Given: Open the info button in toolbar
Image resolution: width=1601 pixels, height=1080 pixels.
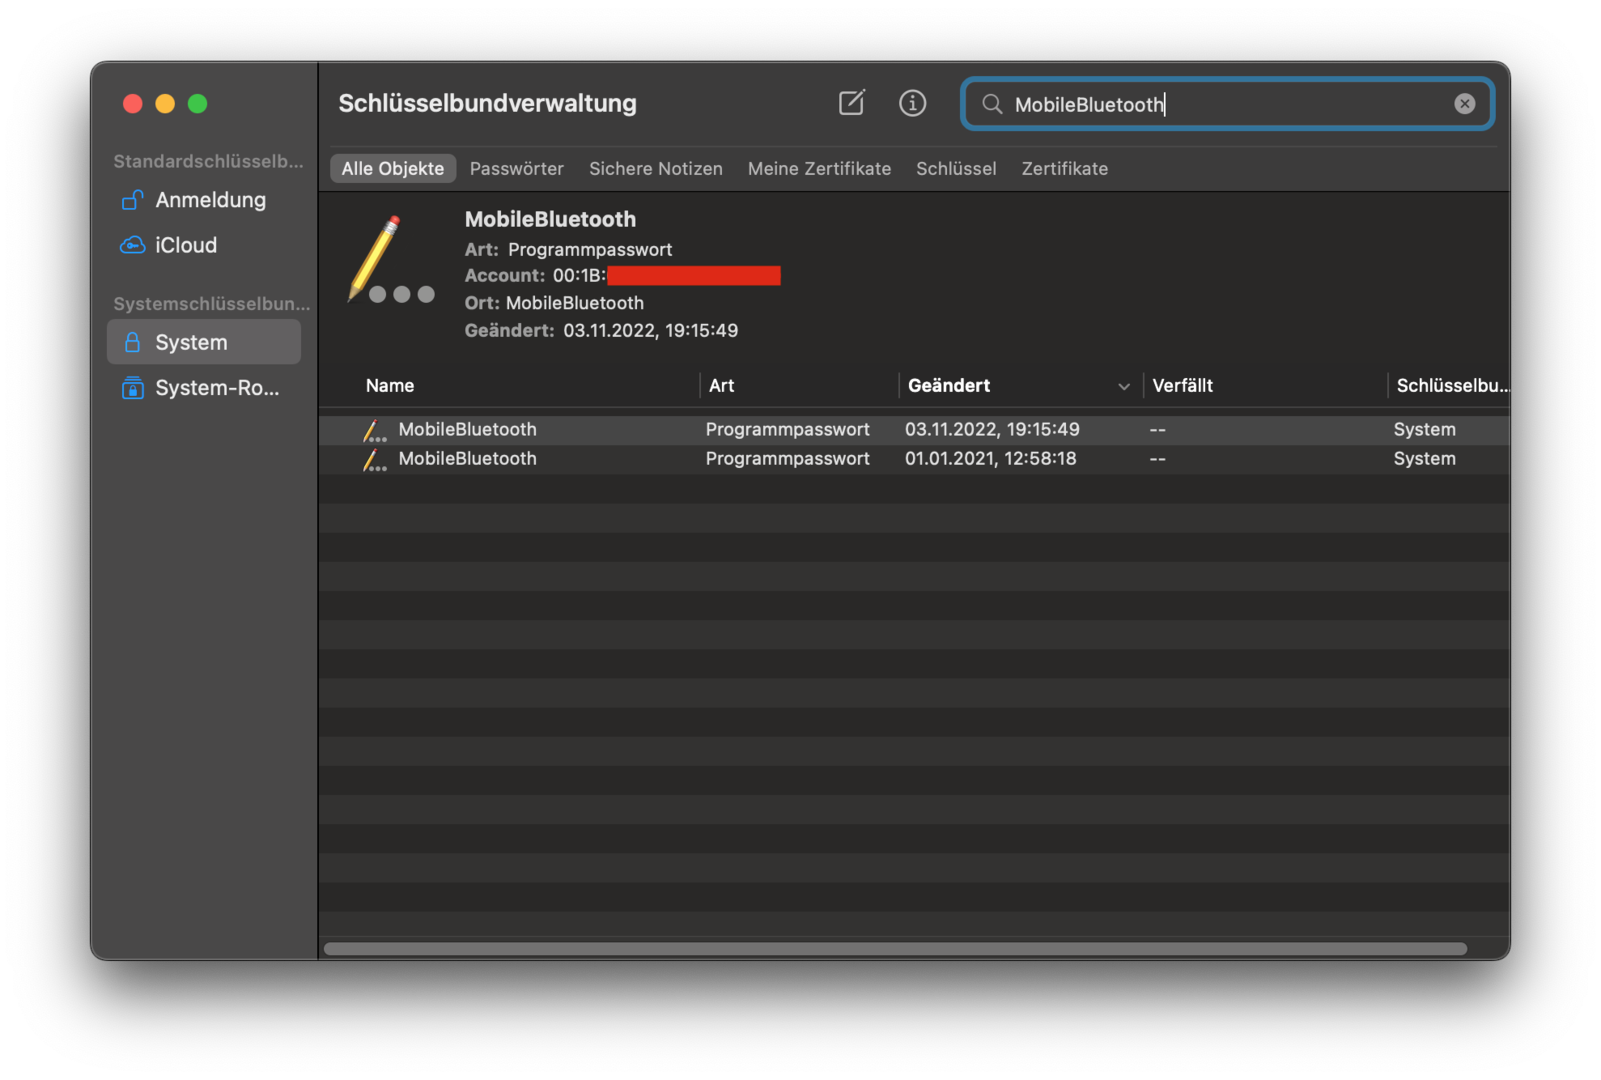Looking at the screenshot, I should 912,103.
